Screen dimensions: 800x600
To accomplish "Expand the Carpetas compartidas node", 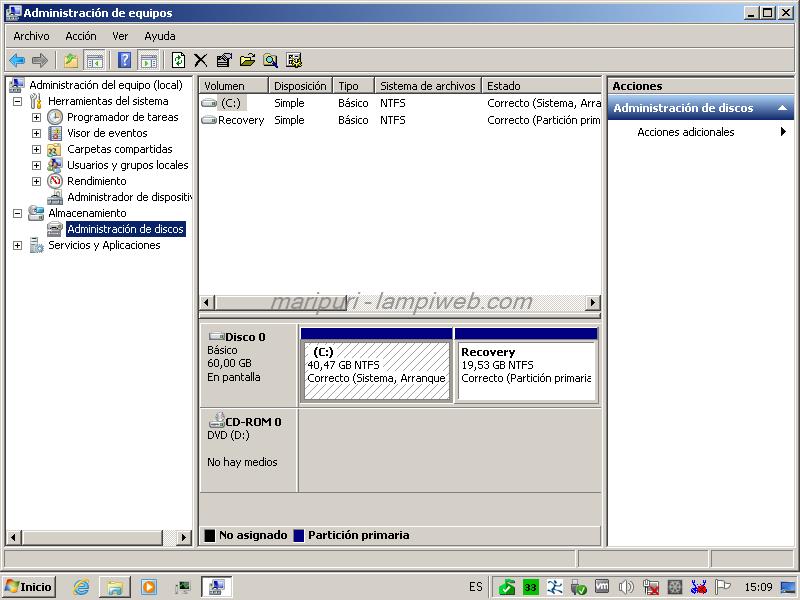I will (36, 149).
